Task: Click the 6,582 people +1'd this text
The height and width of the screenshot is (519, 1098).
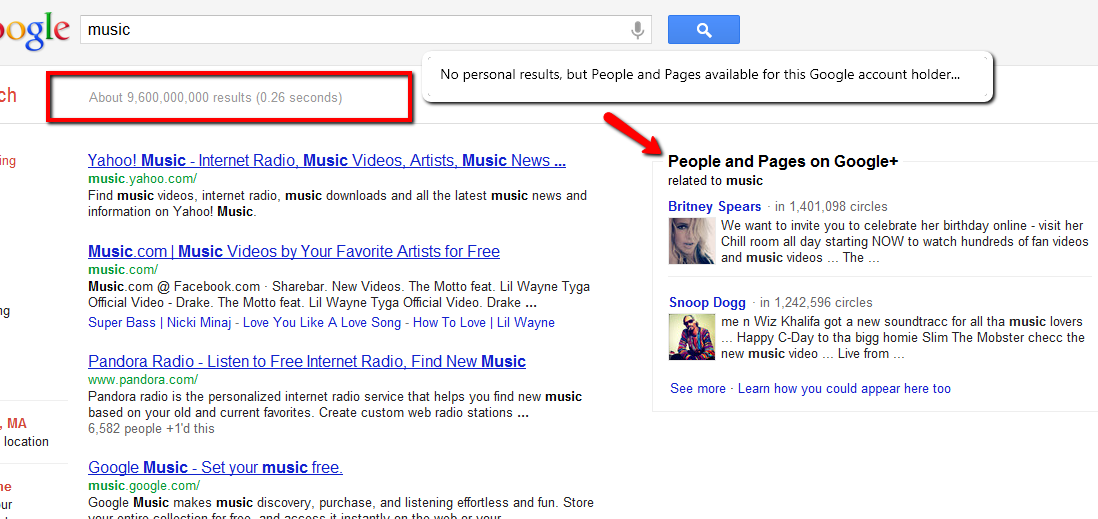Action: pyautogui.click(x=151, y=428)
